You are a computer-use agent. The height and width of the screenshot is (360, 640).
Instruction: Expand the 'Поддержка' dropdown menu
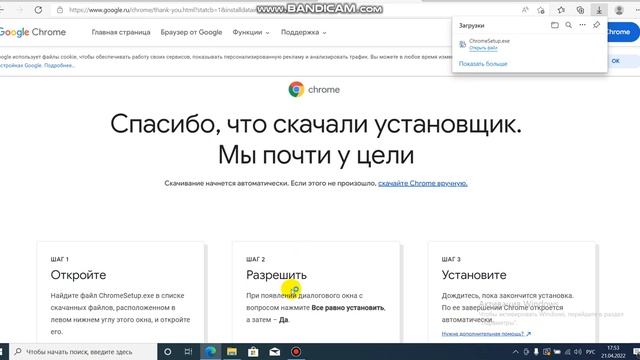click(303, 32)
